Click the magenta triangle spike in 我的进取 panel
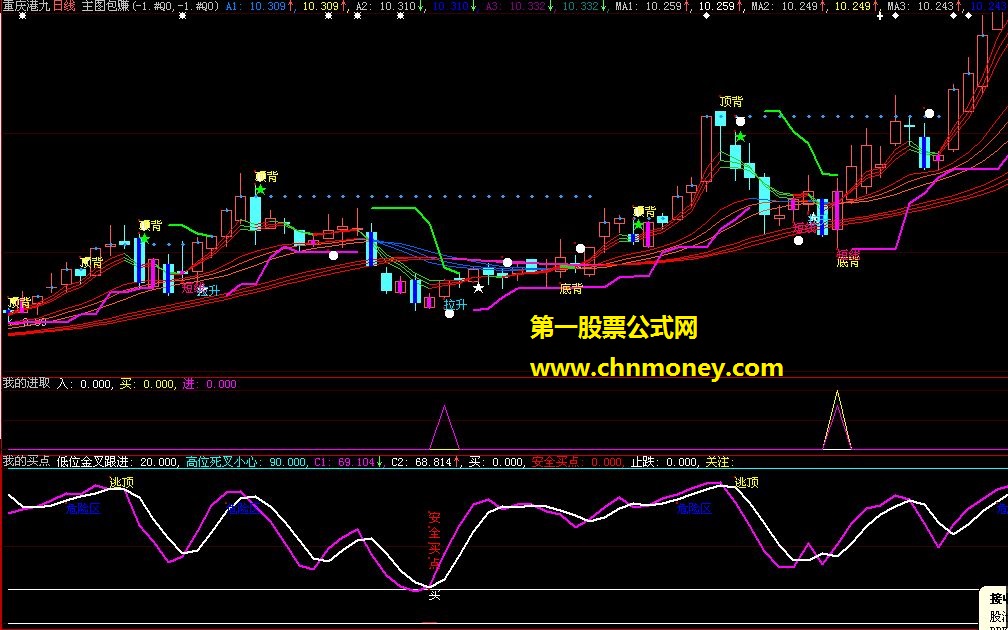This screenshot has width=1008, height=630. pos(444,427)
